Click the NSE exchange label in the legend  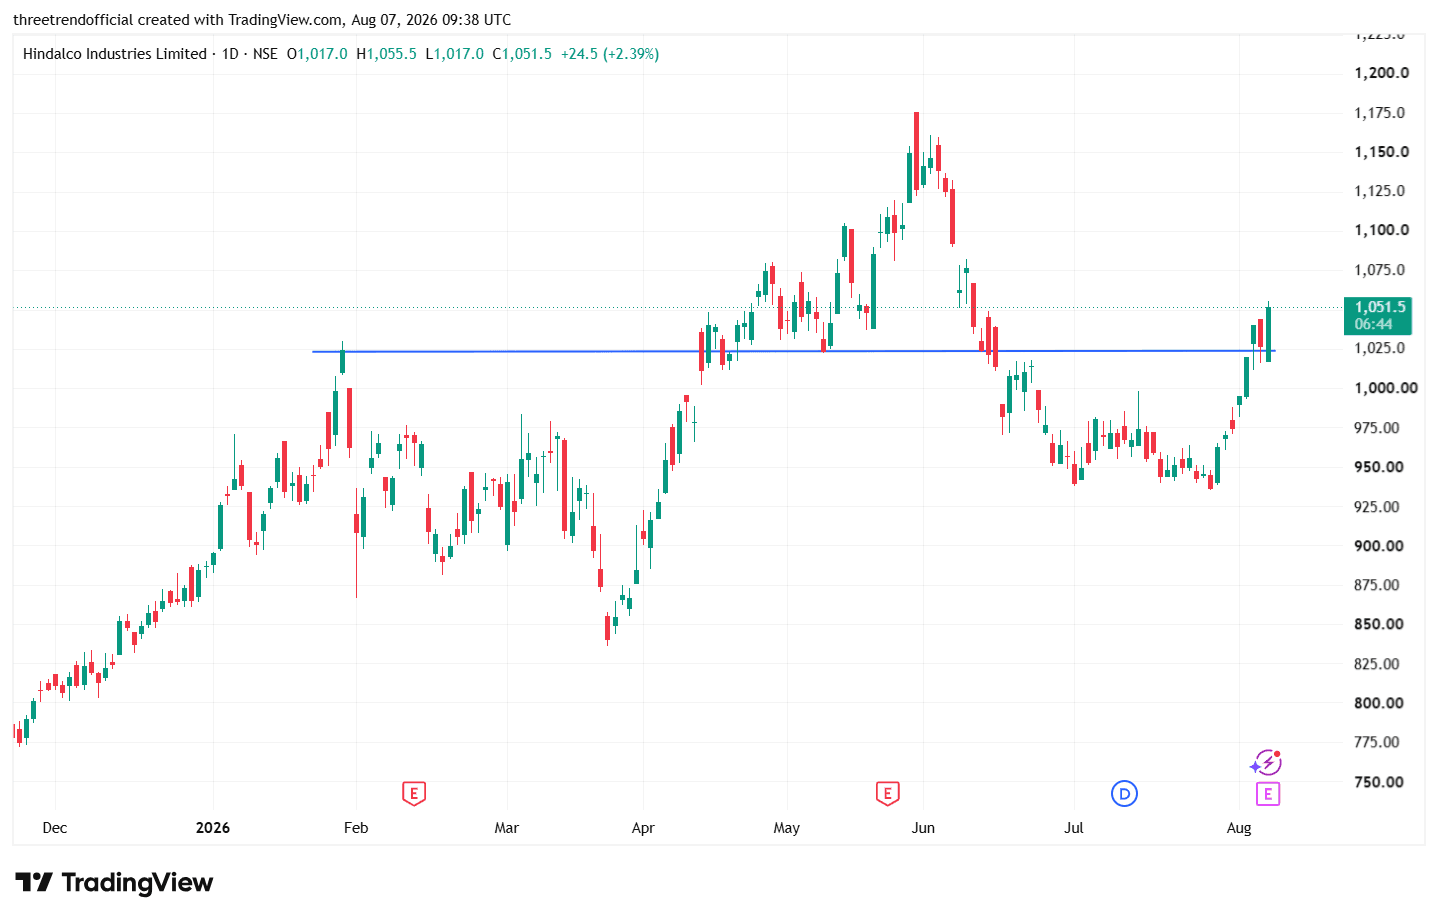click(265, 54)
